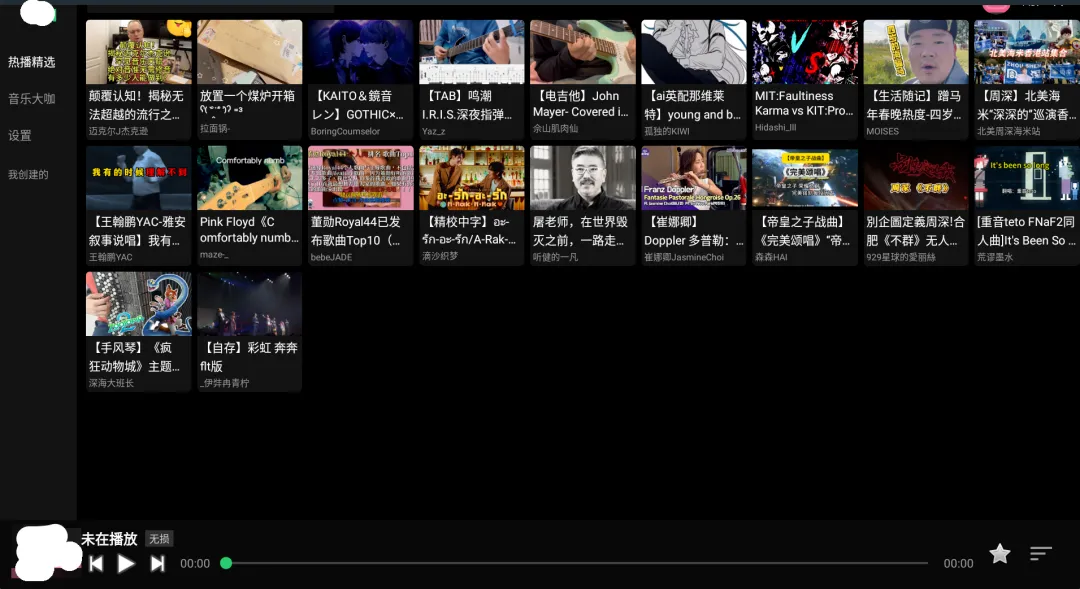Open the 热播精选 sidebar tab

(32, 62)
